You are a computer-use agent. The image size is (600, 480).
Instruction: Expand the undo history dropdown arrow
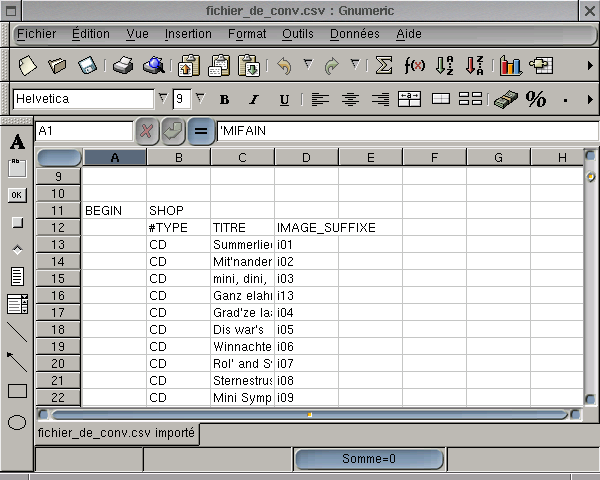[308, 65]
